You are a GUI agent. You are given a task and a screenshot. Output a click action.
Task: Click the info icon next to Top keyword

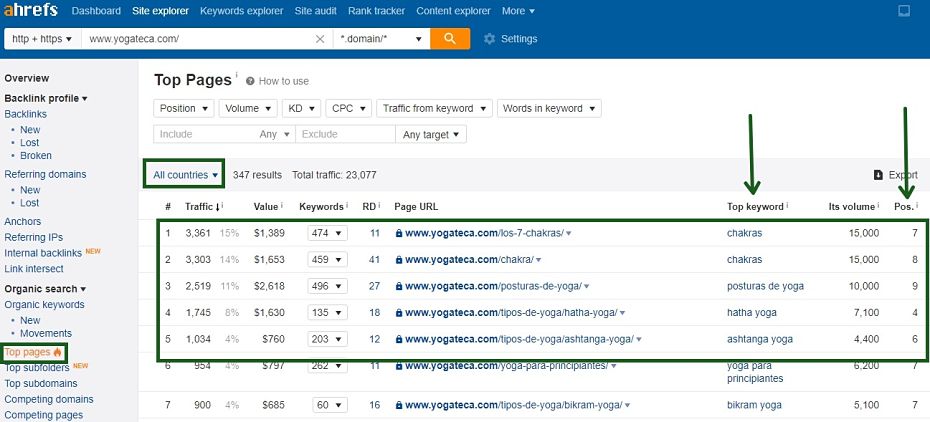(x=788, y=206)
